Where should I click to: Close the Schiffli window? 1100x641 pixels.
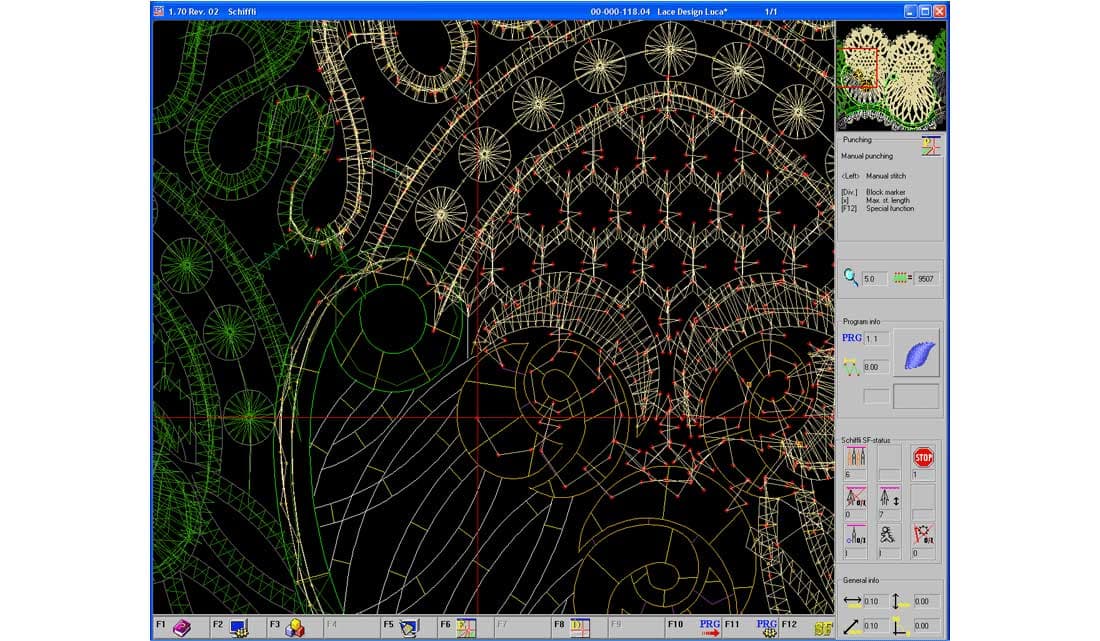[940, 11]
